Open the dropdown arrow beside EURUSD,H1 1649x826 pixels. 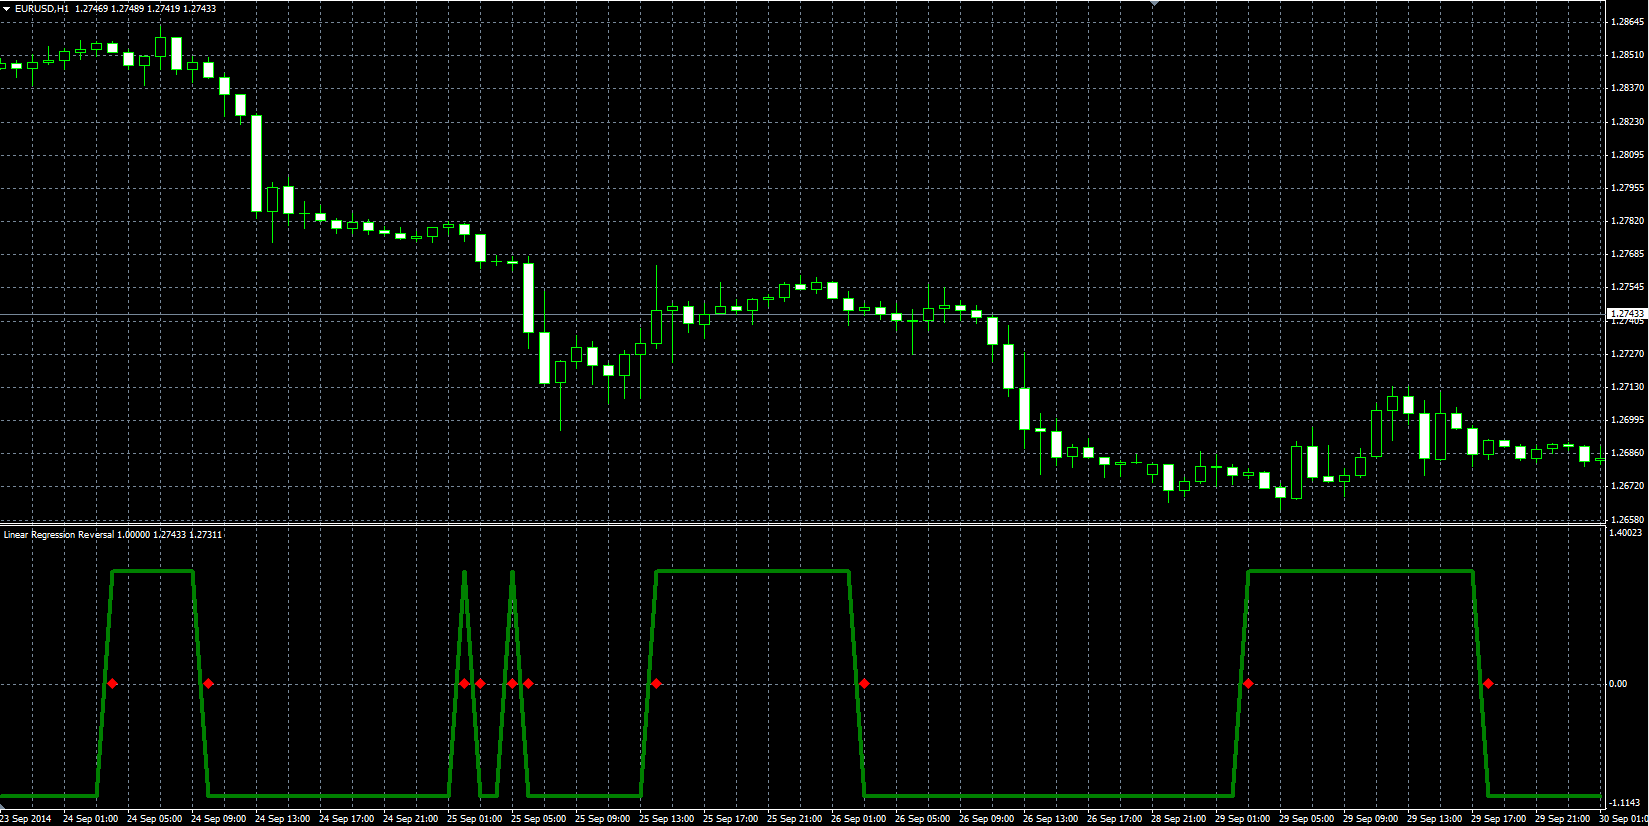pos(6,8)
